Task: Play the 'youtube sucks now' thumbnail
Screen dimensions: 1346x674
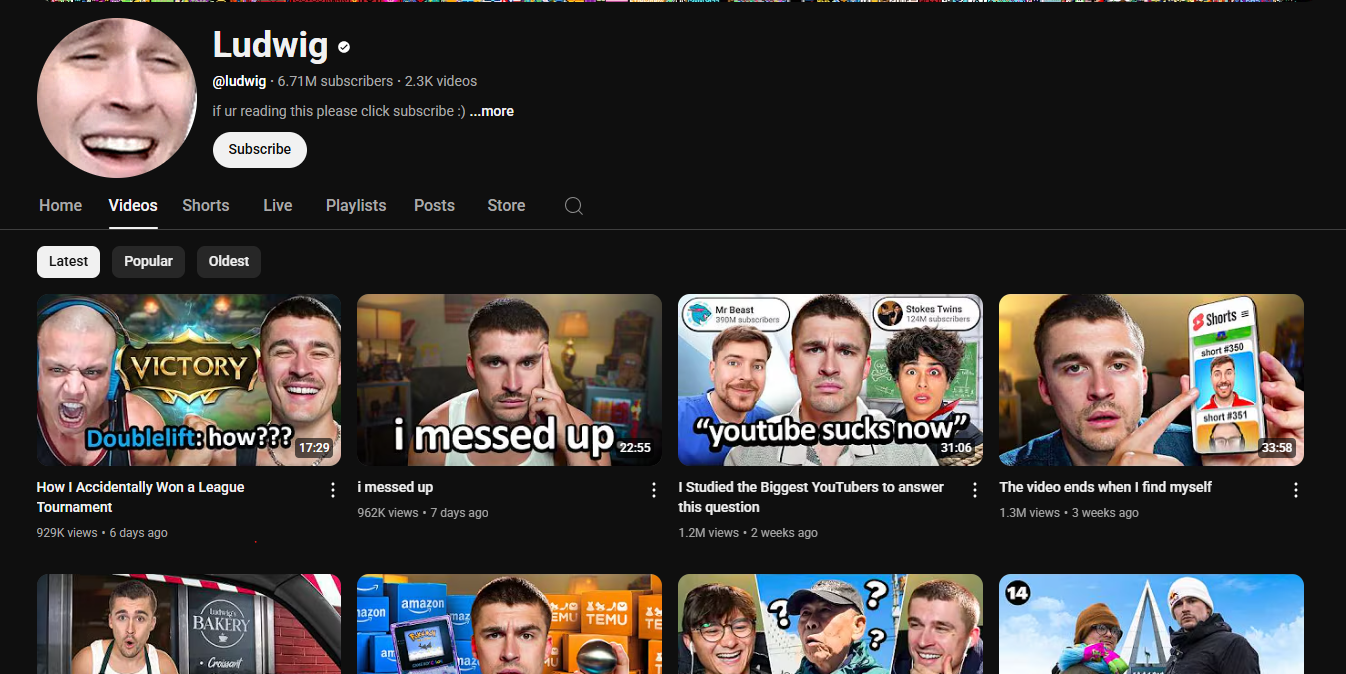Action: click(830, 380)
